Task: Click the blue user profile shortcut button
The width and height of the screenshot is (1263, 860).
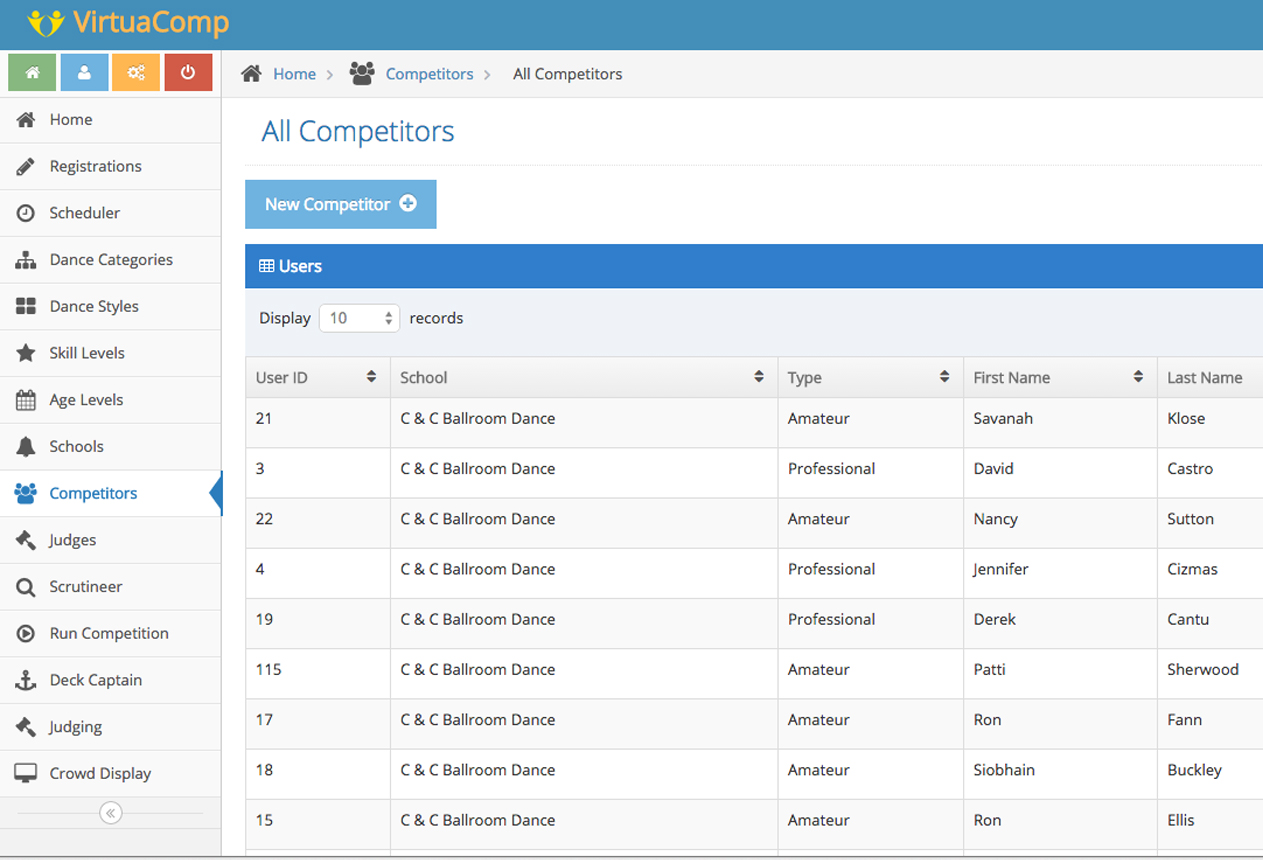Action: [x=85, y=73]
